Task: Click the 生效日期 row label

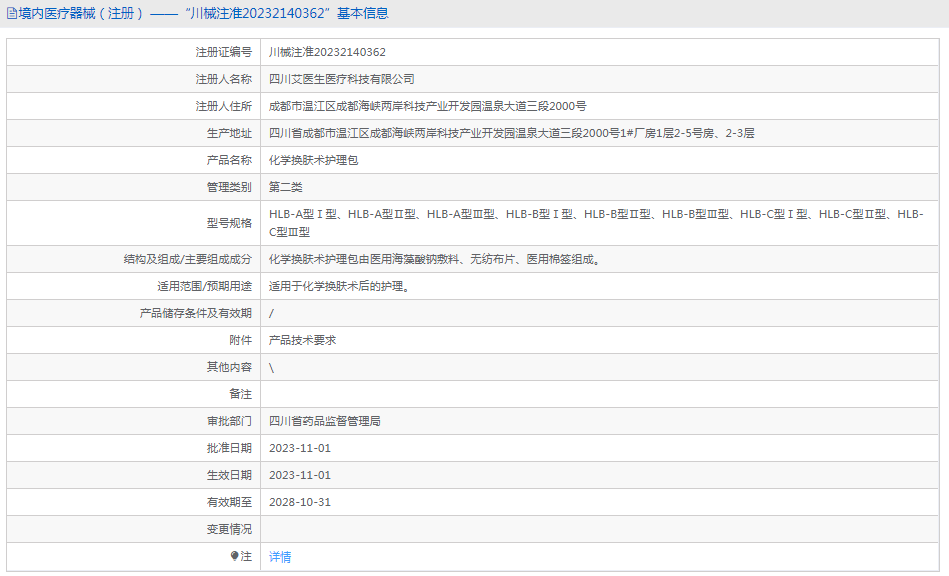Action: point(229,475)
